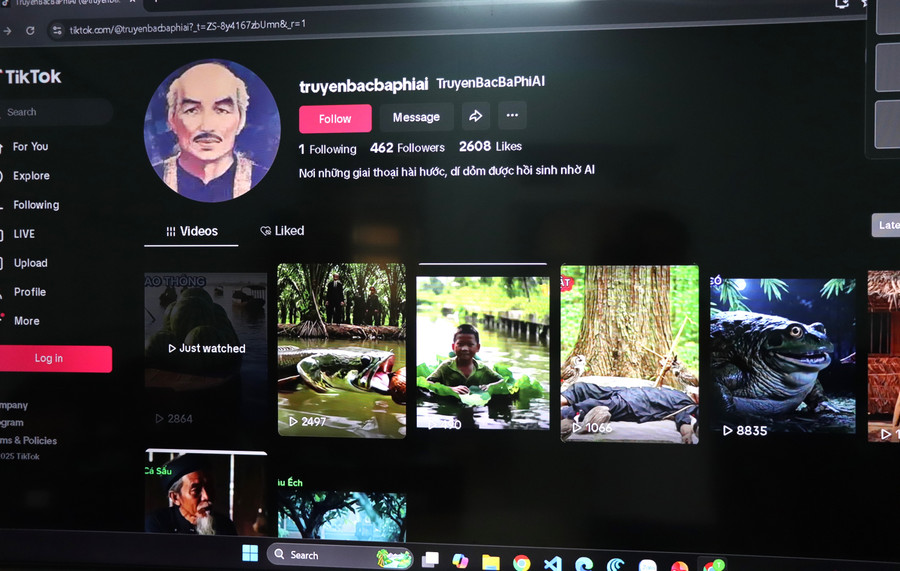Launch Google Chrome from the taskbar

point(521,563)
